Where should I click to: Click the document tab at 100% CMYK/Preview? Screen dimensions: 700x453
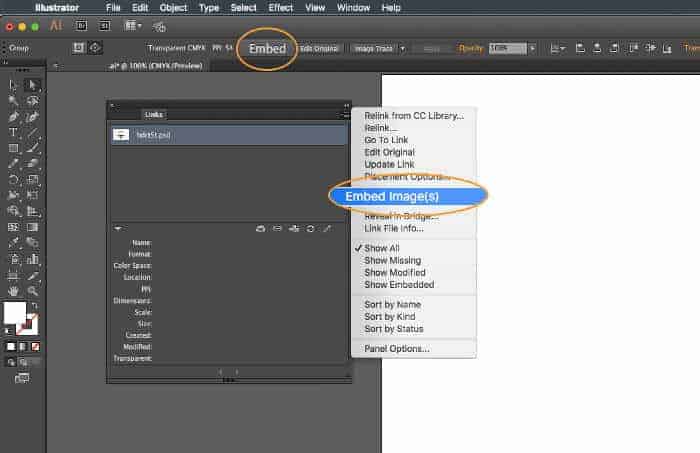coord(156,66)
